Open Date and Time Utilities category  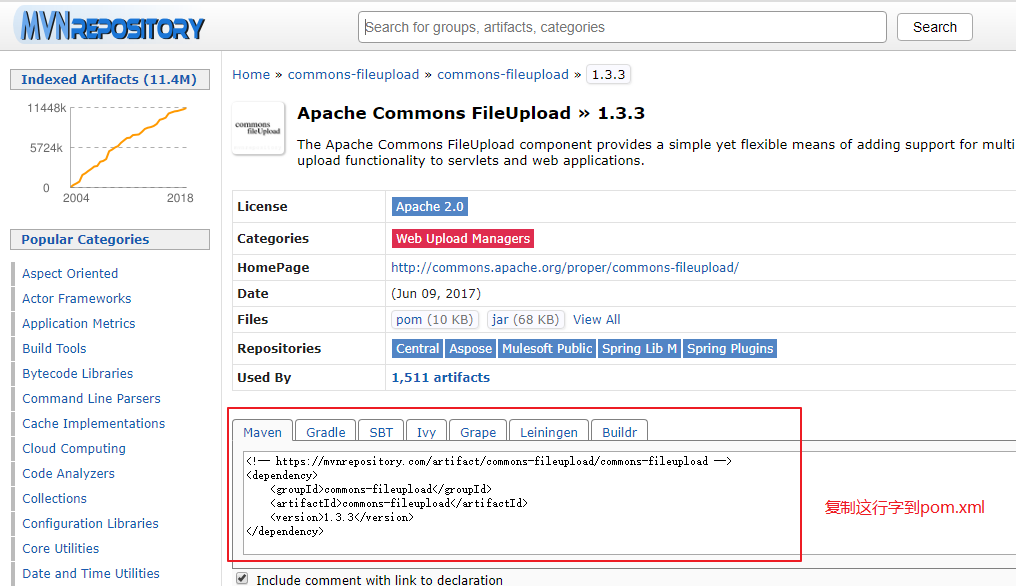(91, 574)
